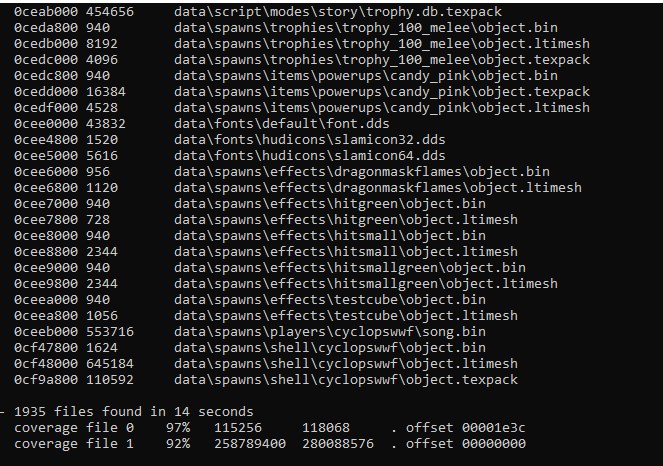Image resolution: width=663 pixels, height=466 pixels.
Task: Click the slamicon32.dds file path
Action: [310, 140]
